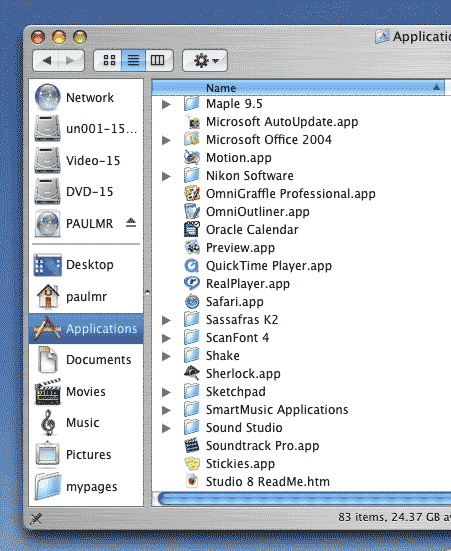Select the OmniGraffle Professional.app icon
This screenshot has height=551, width=451.
coord(192,193)
